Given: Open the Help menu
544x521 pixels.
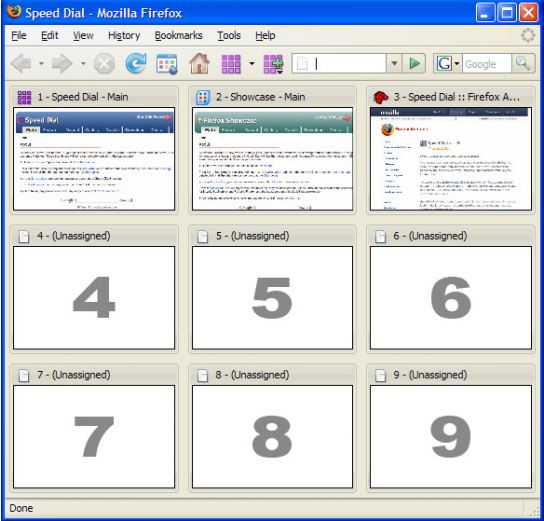Looking at the screenshot, I should 265,35.
